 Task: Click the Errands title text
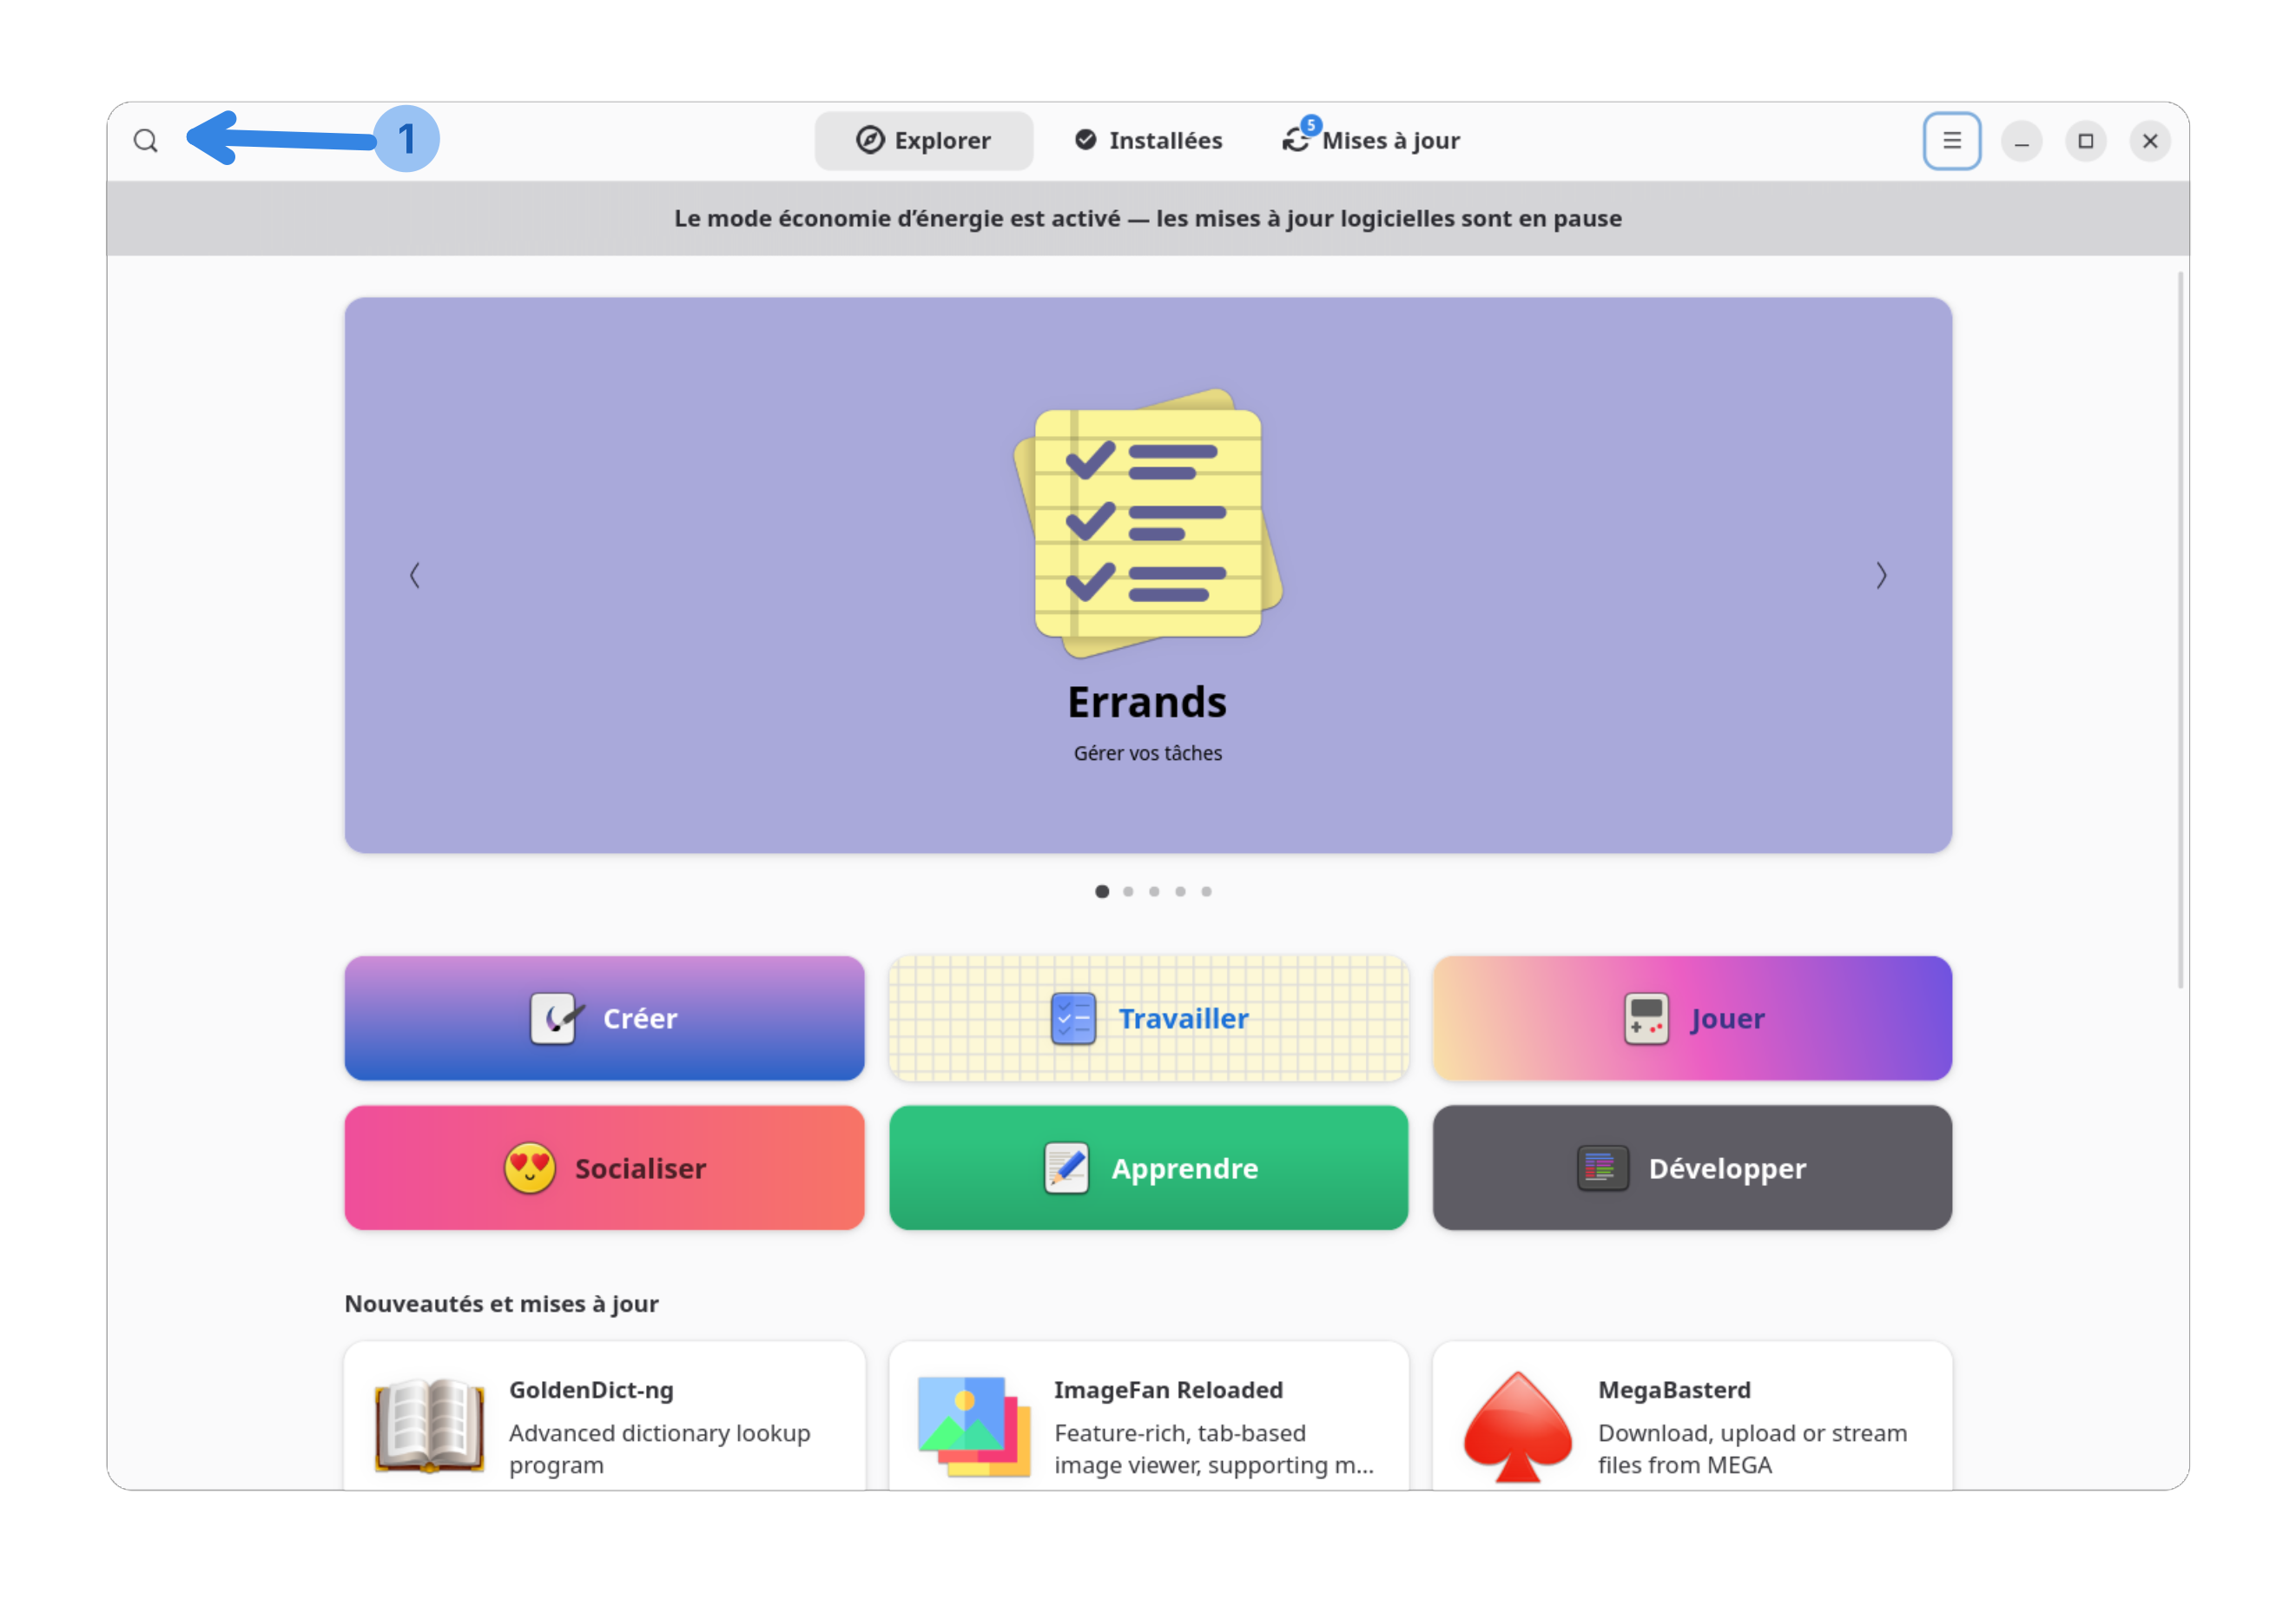tap(1147, 702)
